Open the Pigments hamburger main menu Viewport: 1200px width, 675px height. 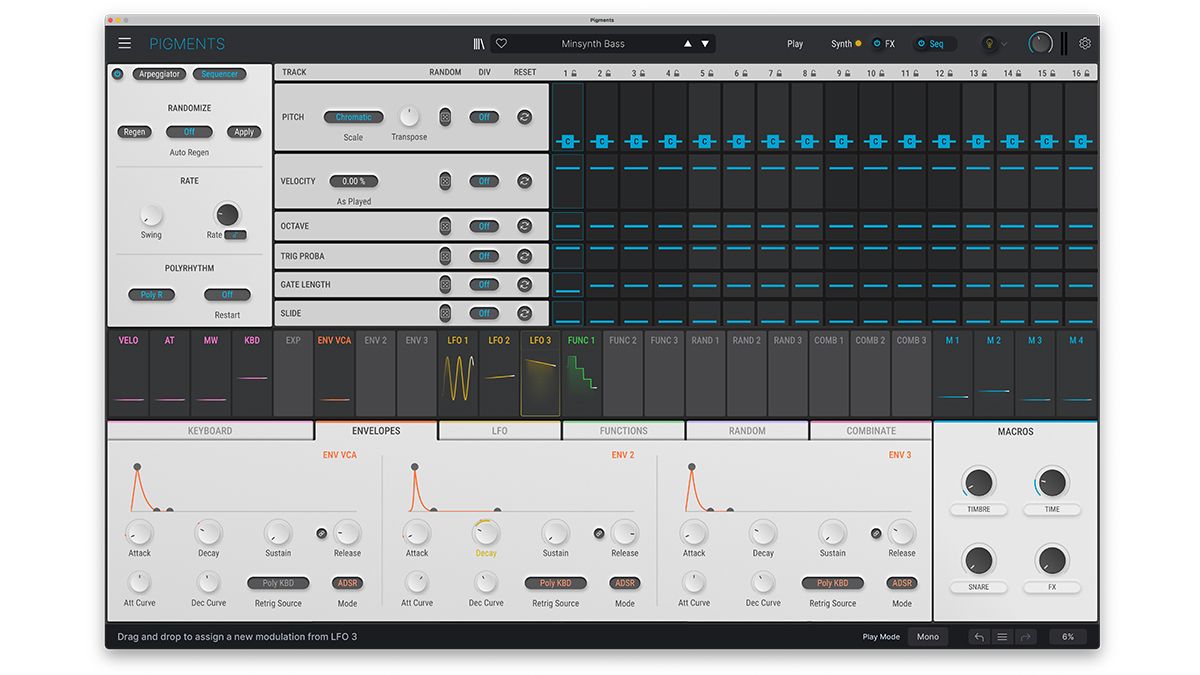pos(124,43)
